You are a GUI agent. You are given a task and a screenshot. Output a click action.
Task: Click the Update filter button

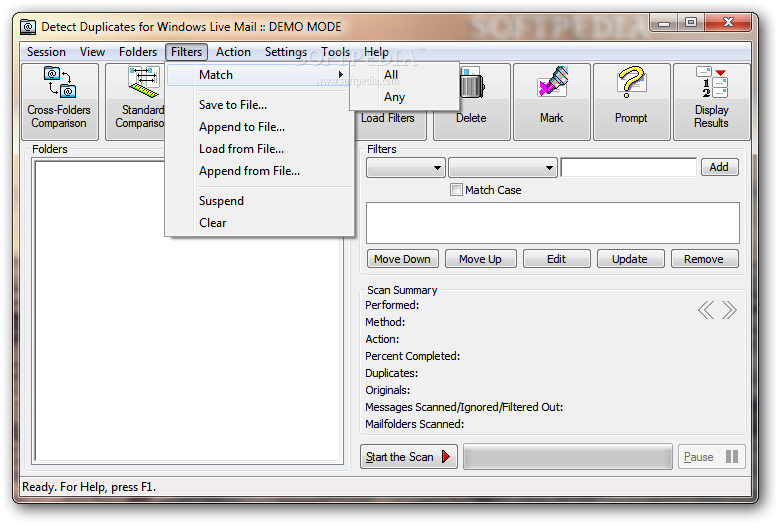point(630,259)
